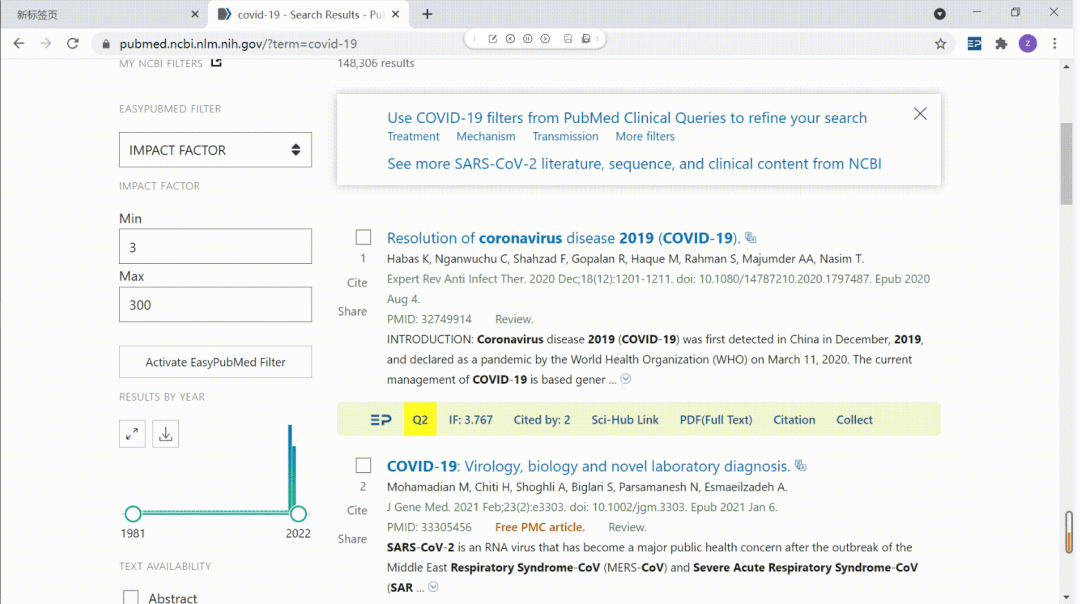The image size is (1080, 604).
Task: Tick the checkbox for result 2
Action: [x=364, y=465]
